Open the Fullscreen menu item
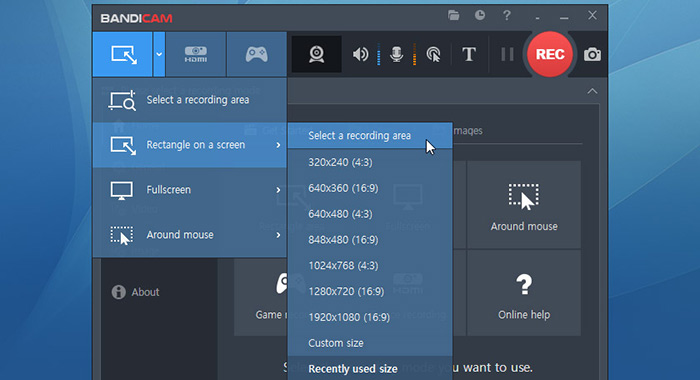Viewport: 700px width, 380px height. (190, 190)
